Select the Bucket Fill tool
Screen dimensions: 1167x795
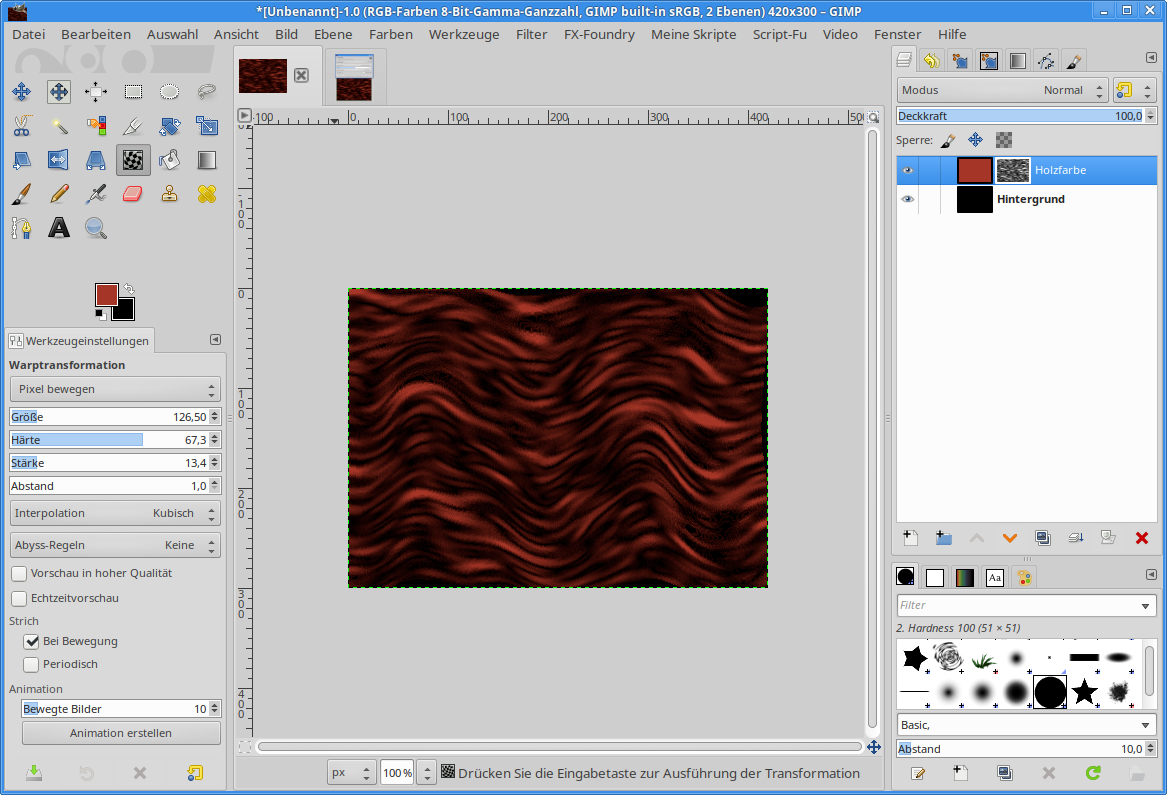point(170,160)
